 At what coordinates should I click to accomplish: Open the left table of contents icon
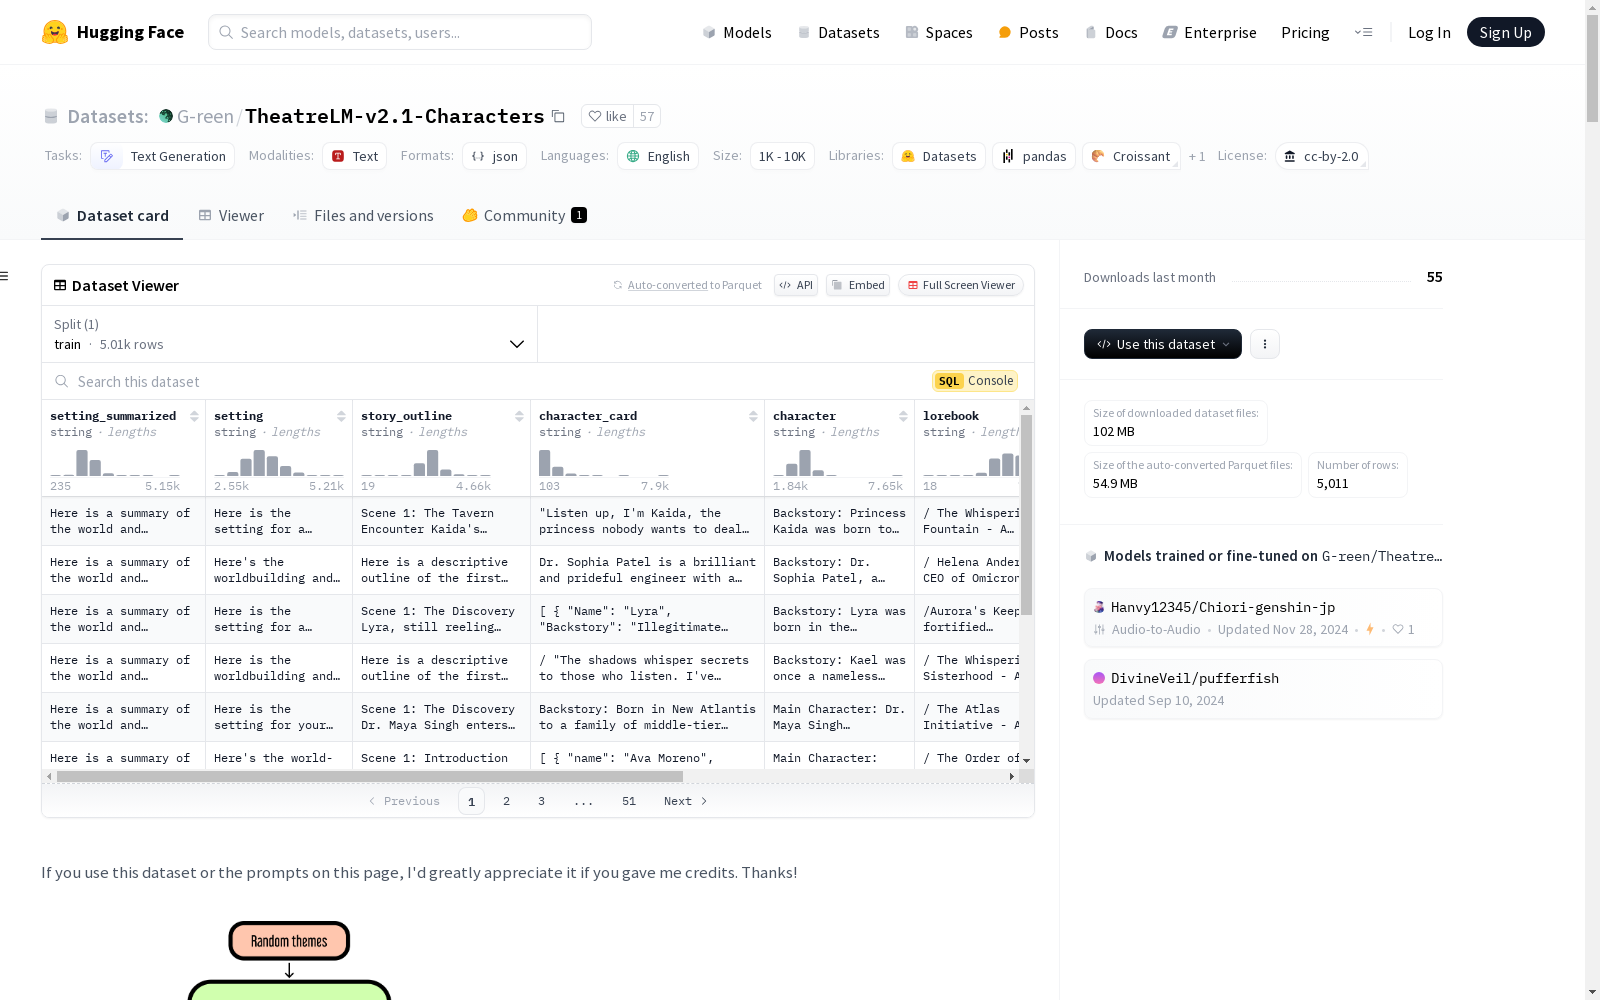[5, 276]
